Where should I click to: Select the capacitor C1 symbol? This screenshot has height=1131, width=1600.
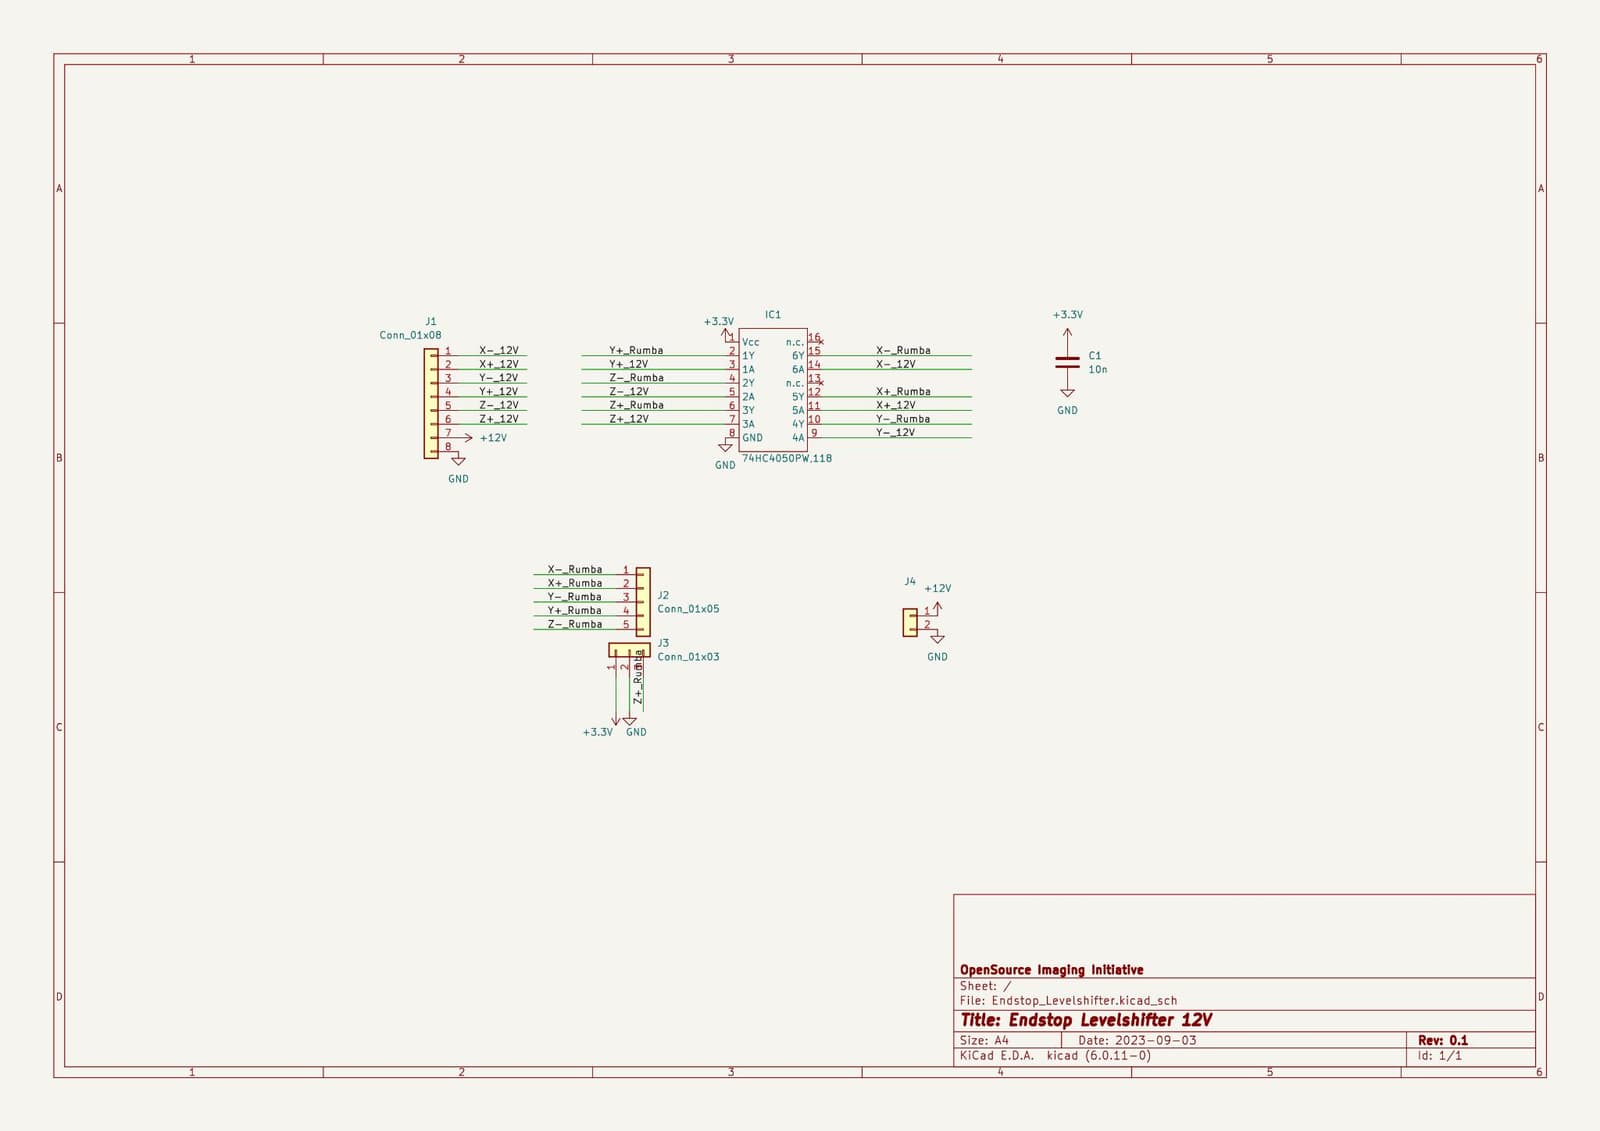tap(1067, 362)
